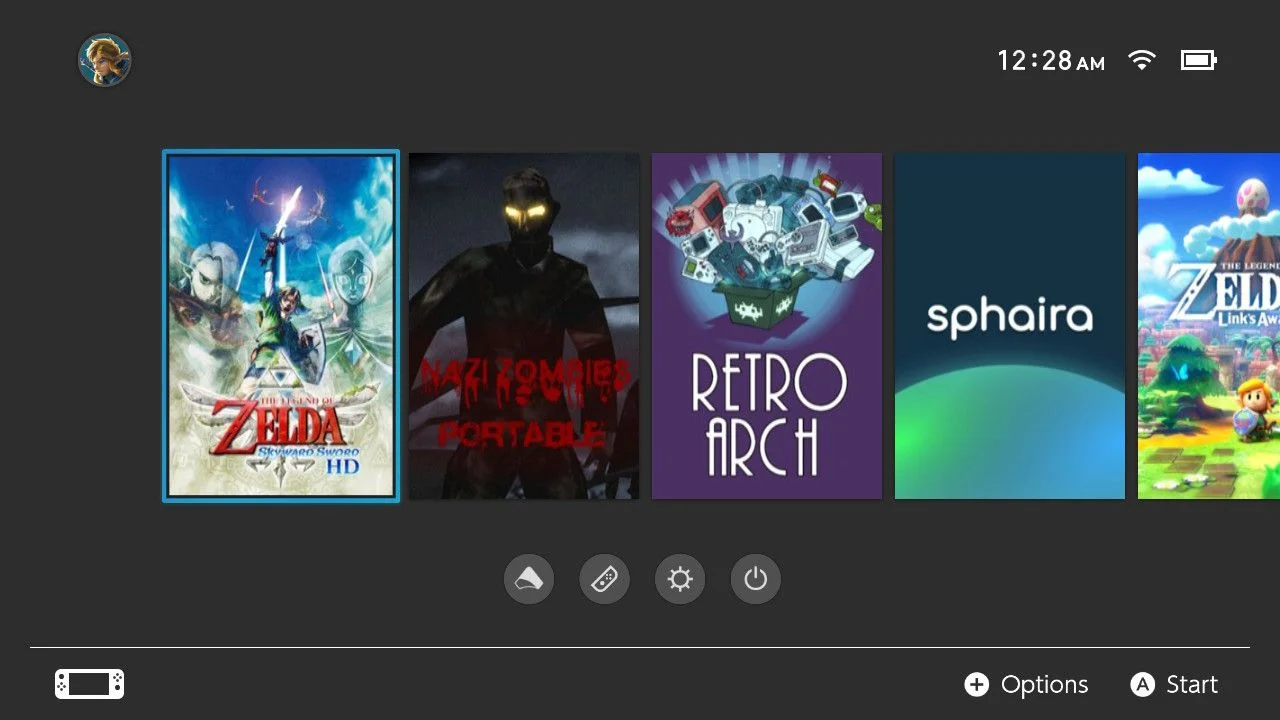The width and height of the screenshot is (1280, 720).
Task: Open the user profile avatar
Action: (x=105, y=60)
